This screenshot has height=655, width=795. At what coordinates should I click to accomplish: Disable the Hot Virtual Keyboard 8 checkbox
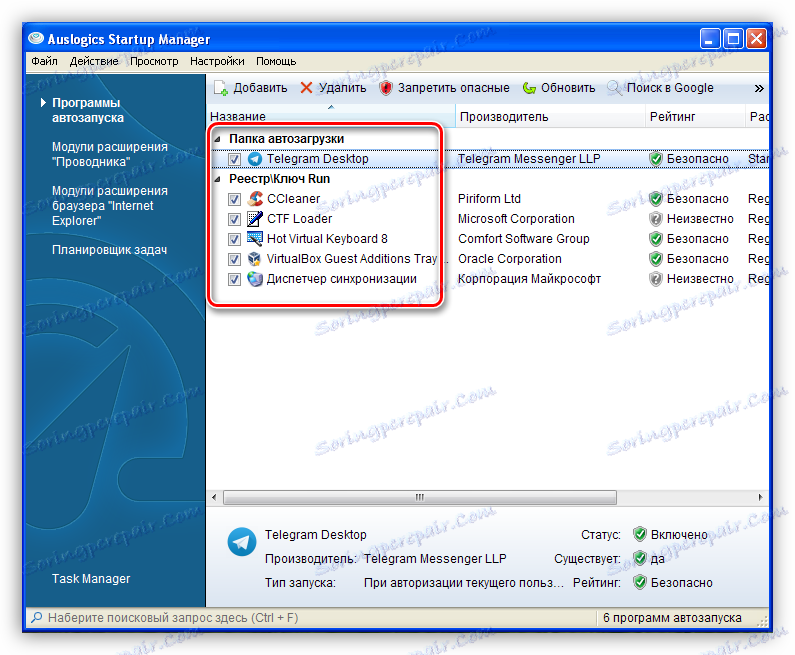point(234,239)
